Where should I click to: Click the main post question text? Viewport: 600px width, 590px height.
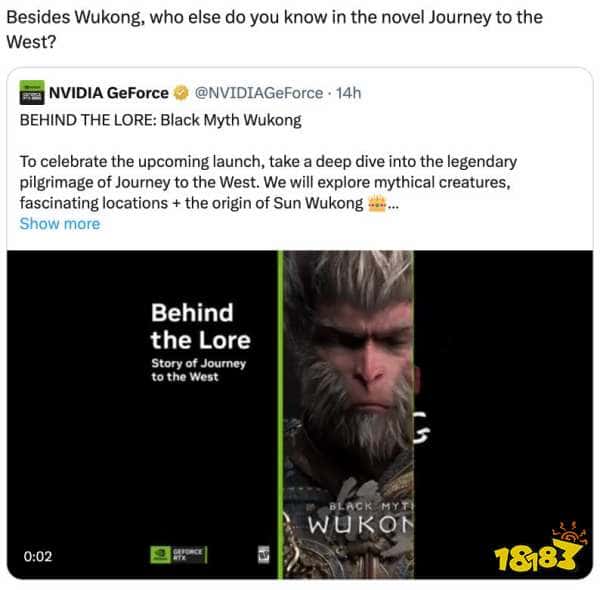274,29
